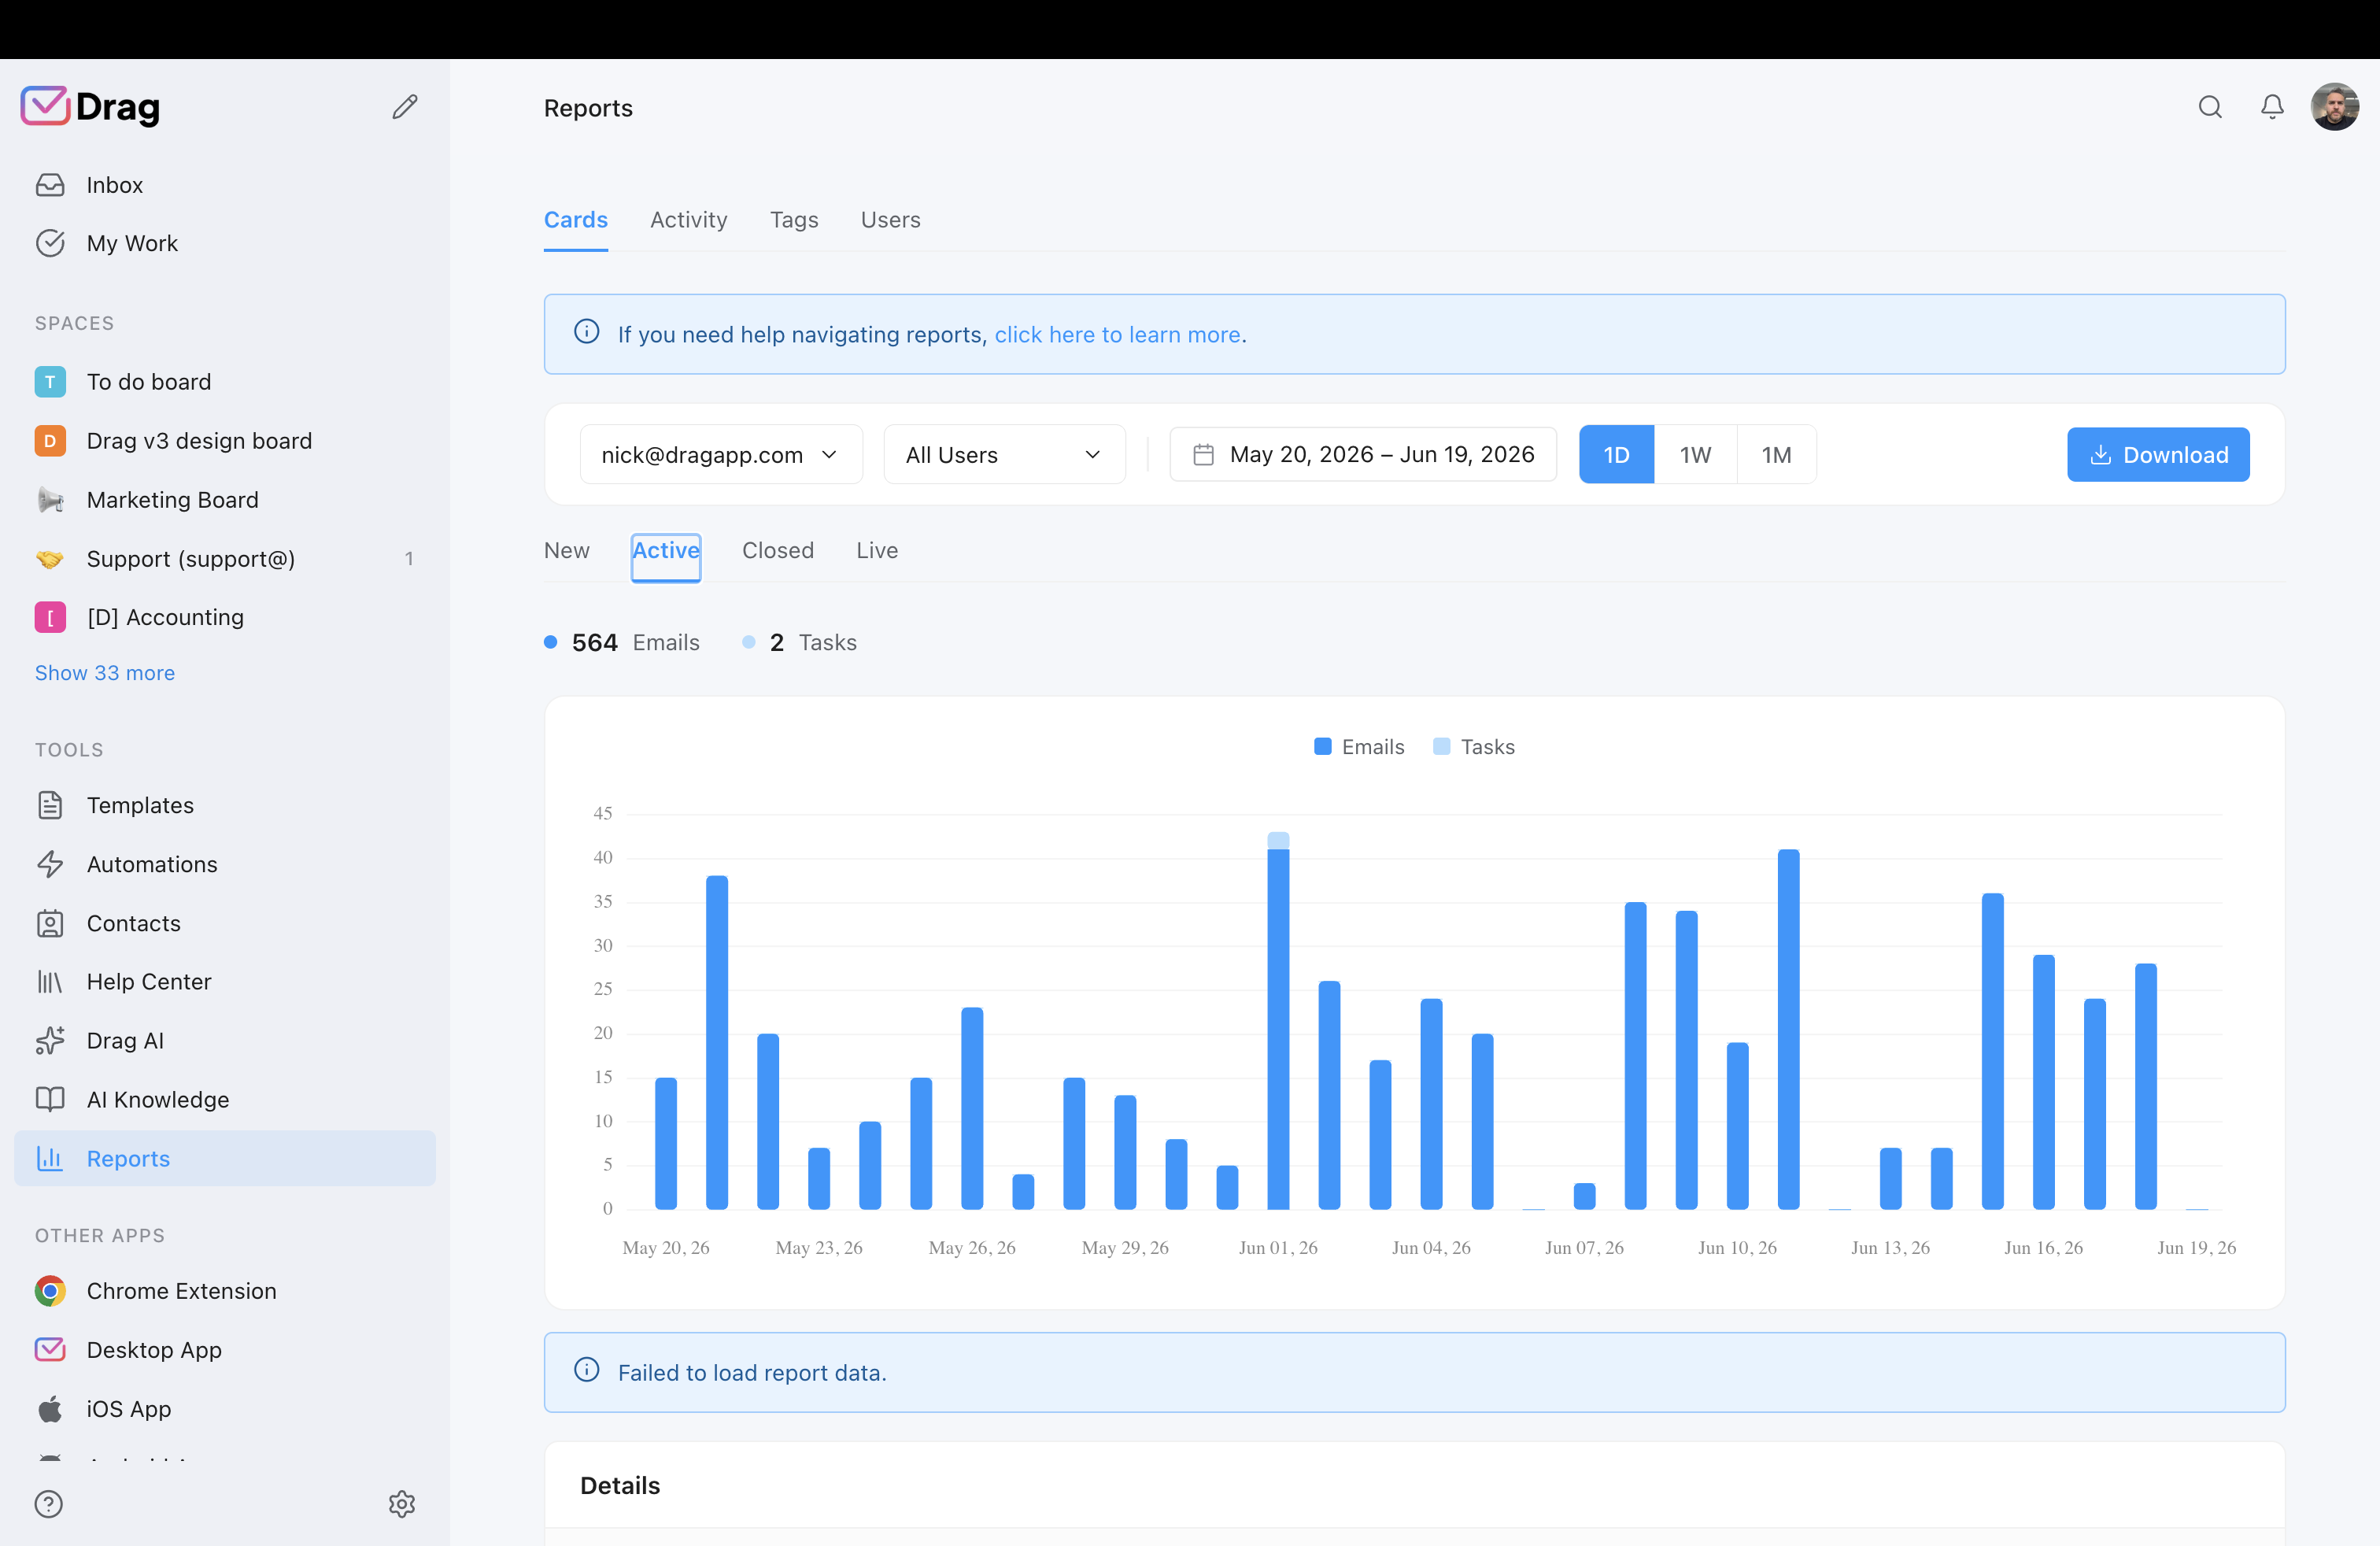Click the Details section heading
The height and width of the screenshot is (1546, 2380).
click(620, 1486)
